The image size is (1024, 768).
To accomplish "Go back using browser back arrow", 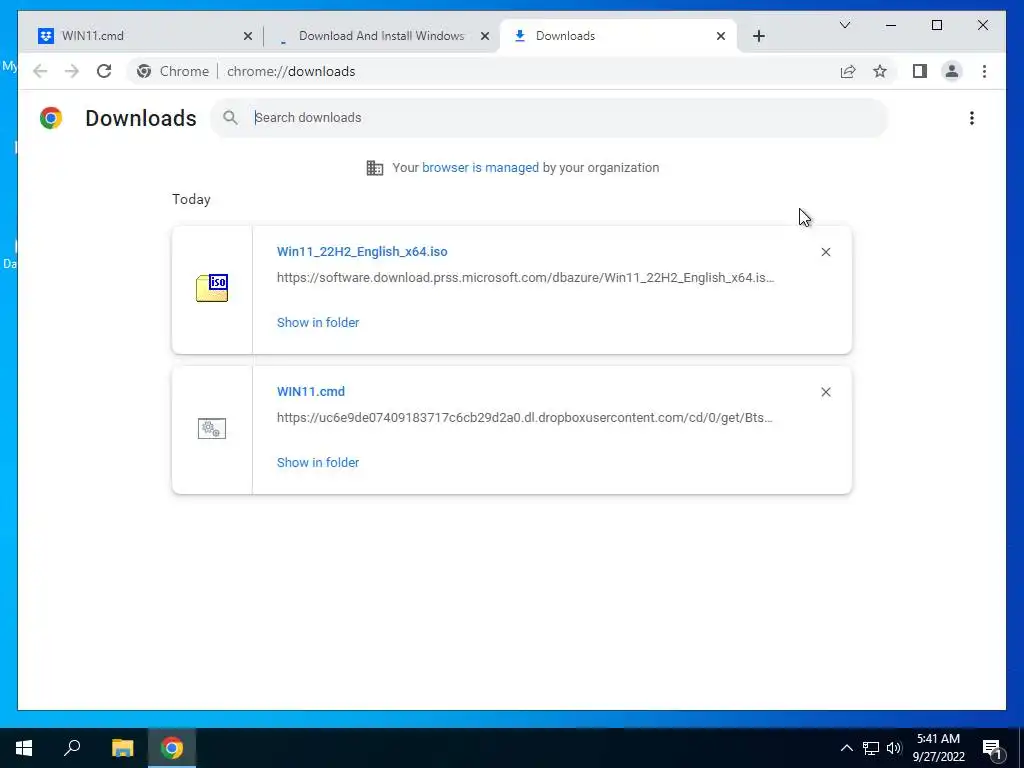I will pyautogui.click(x=40, y=71).
